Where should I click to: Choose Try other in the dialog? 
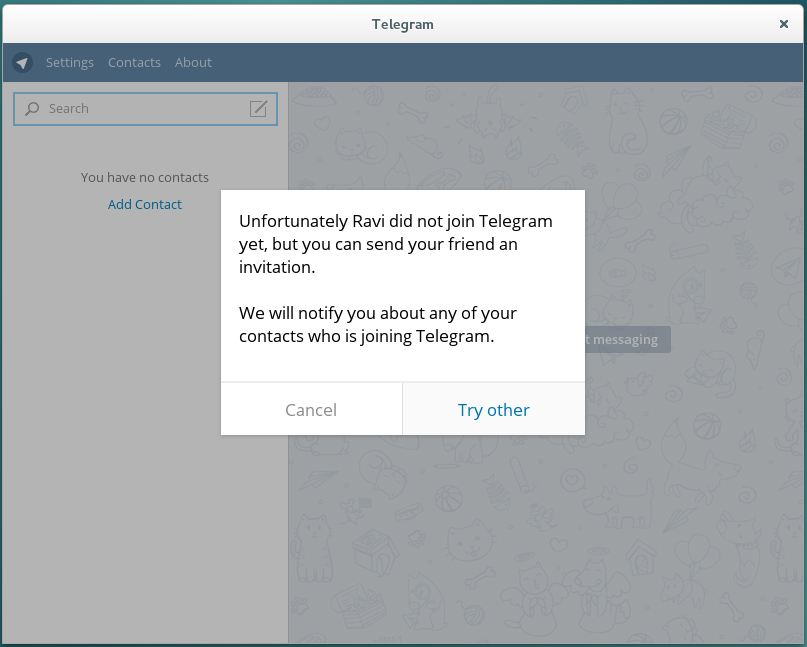coord(494,410)
